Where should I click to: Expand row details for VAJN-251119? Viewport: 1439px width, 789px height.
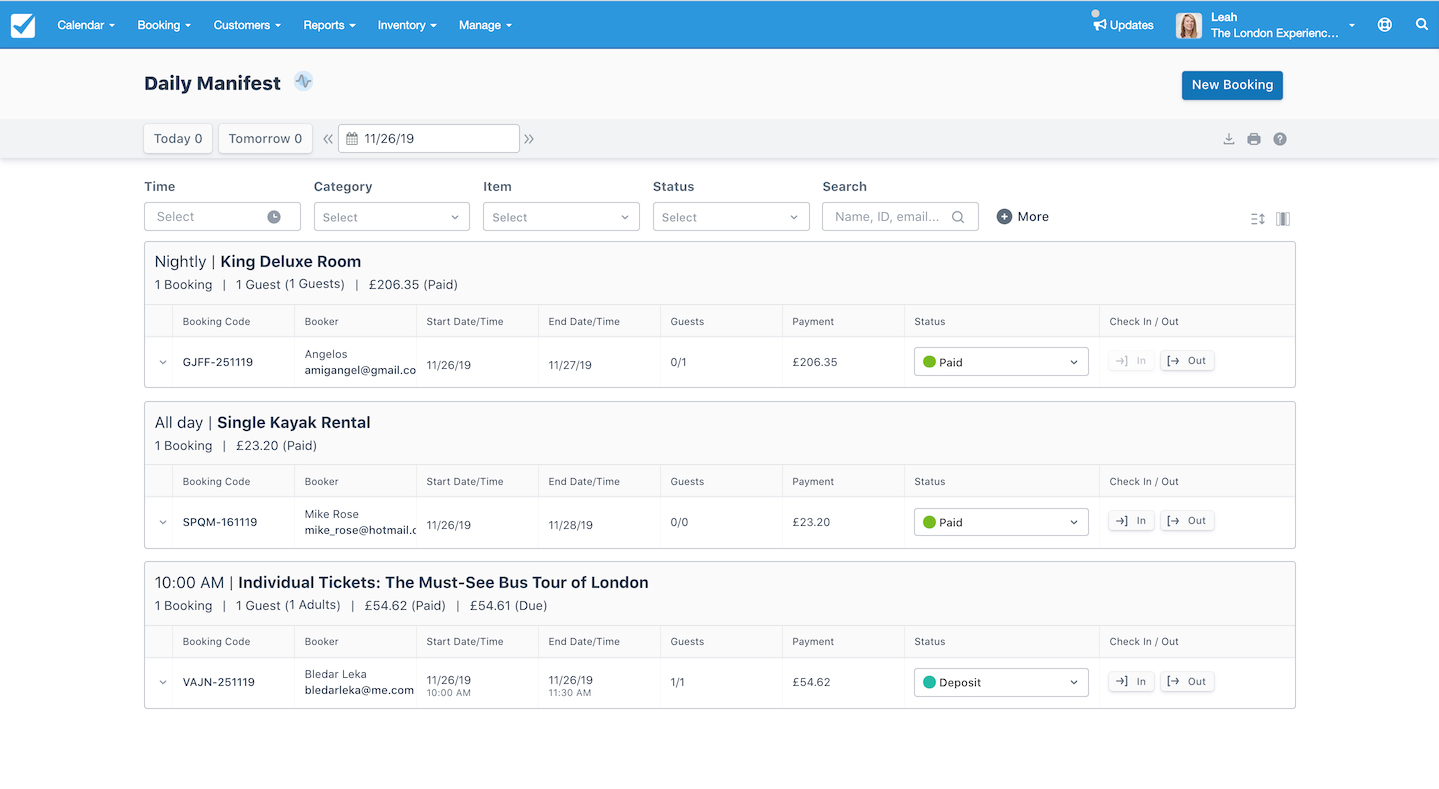click(163, 682)
